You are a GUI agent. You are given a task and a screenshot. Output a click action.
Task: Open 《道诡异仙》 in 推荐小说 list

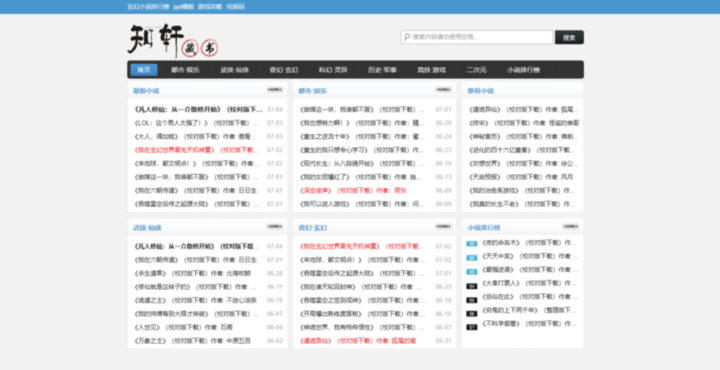tap(523, 110)
